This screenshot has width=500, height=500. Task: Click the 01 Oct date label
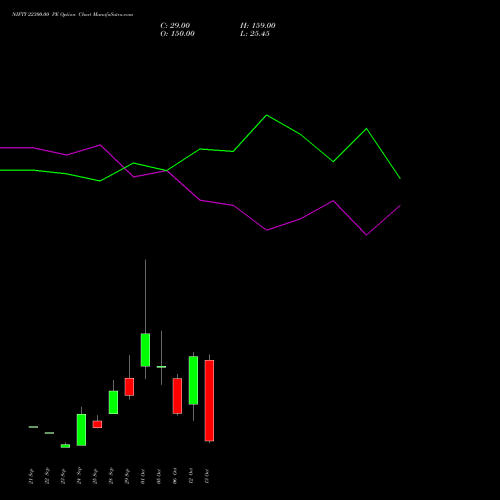pos(143,476)
